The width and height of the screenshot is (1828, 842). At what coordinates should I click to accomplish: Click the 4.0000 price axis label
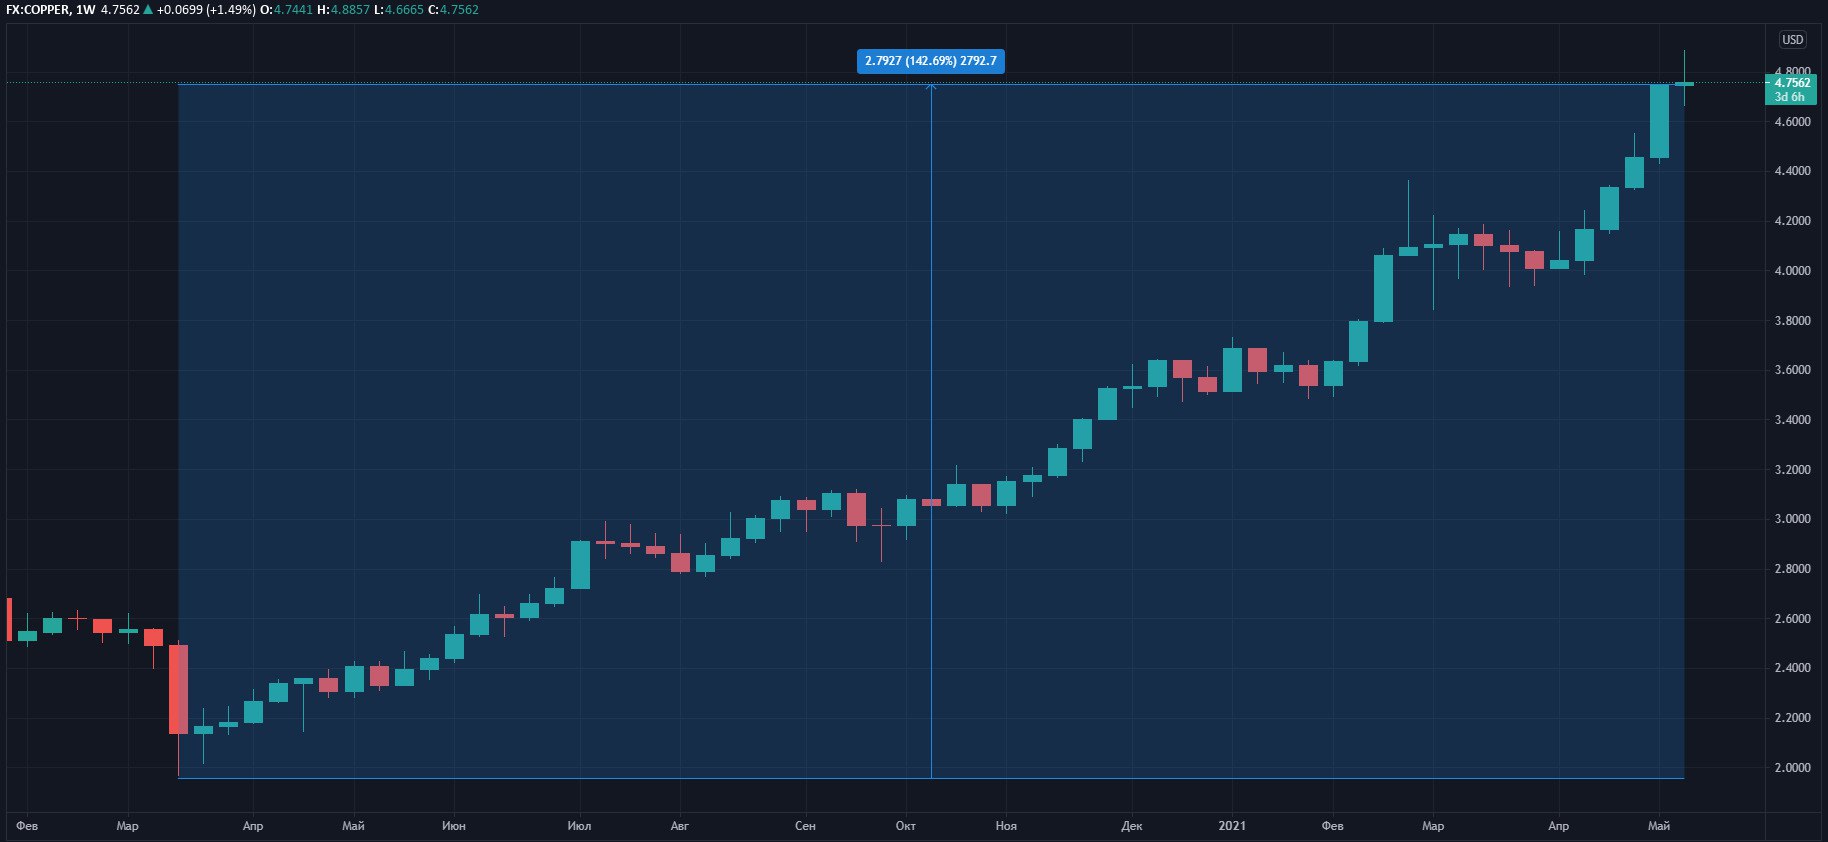(x=1791, y=271)
